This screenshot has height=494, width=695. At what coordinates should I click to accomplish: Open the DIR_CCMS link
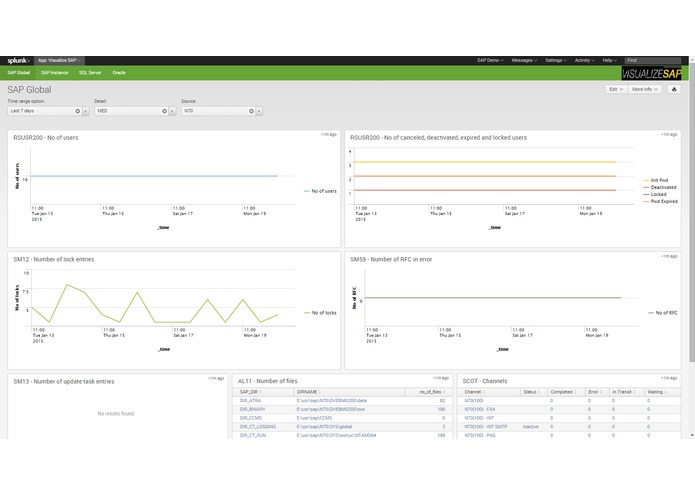tap(250, 418)
